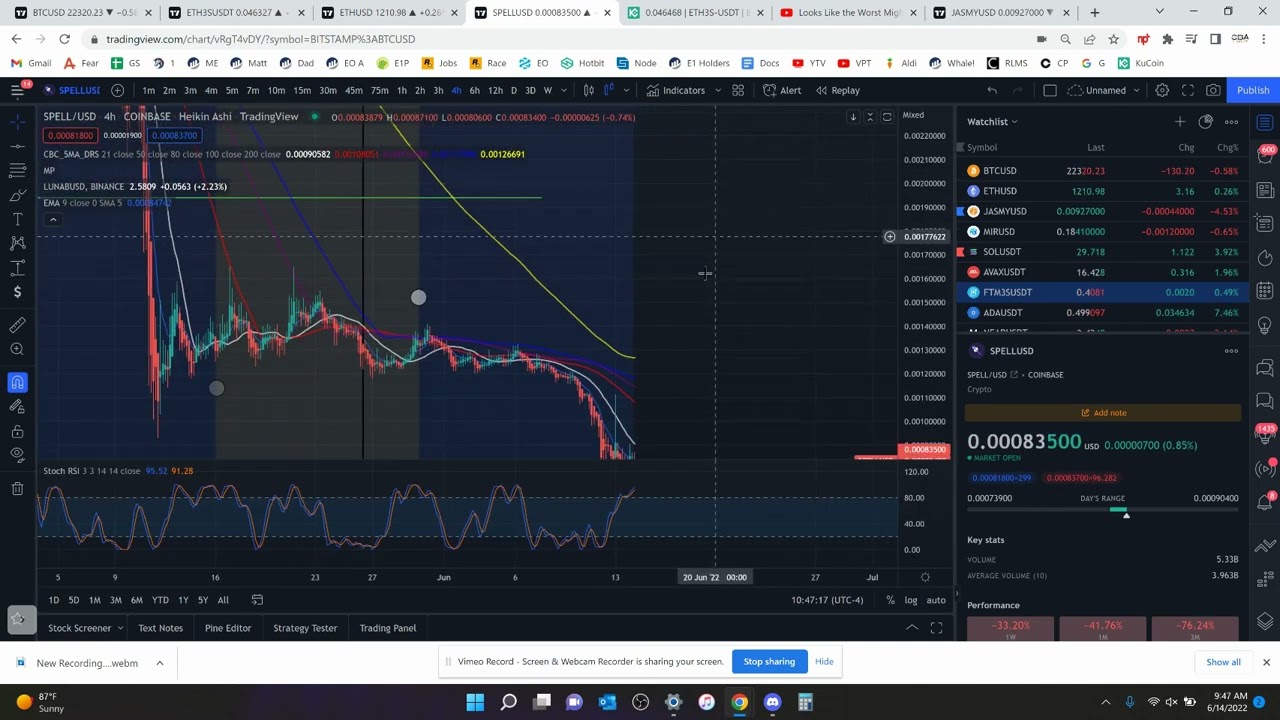Switch to the 15m timeframe
Image resolution: width=1280 pixels, height=720 pixels.
pos(302,90)
